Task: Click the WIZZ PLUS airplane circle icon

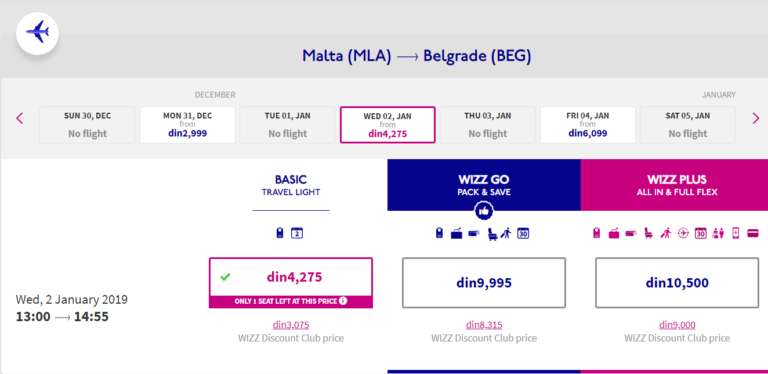Action: coord(683,234)
